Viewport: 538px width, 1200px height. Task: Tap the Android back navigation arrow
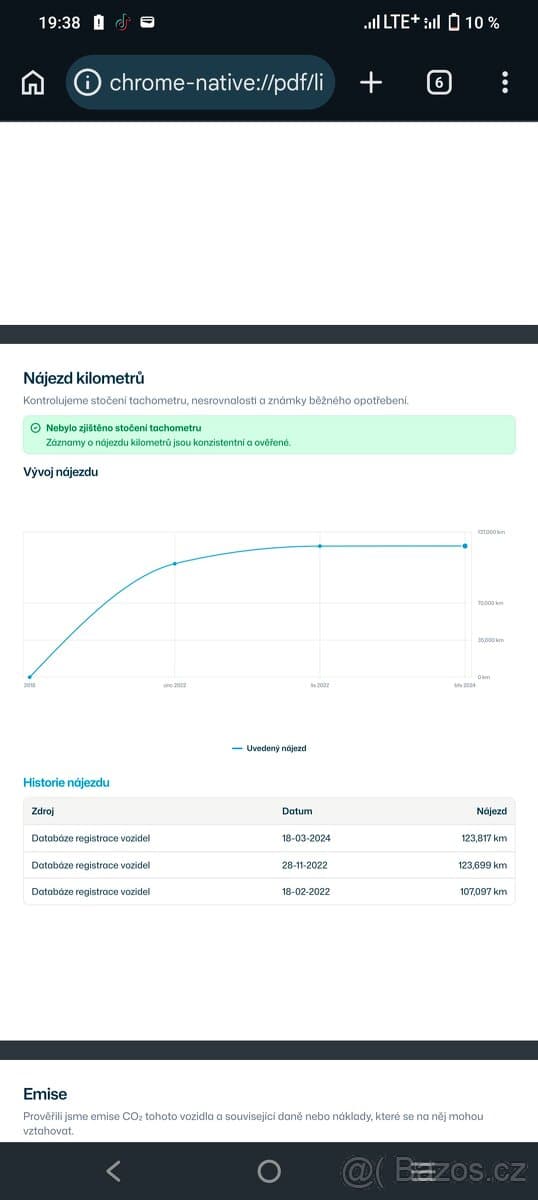[x=114, y=1171]
